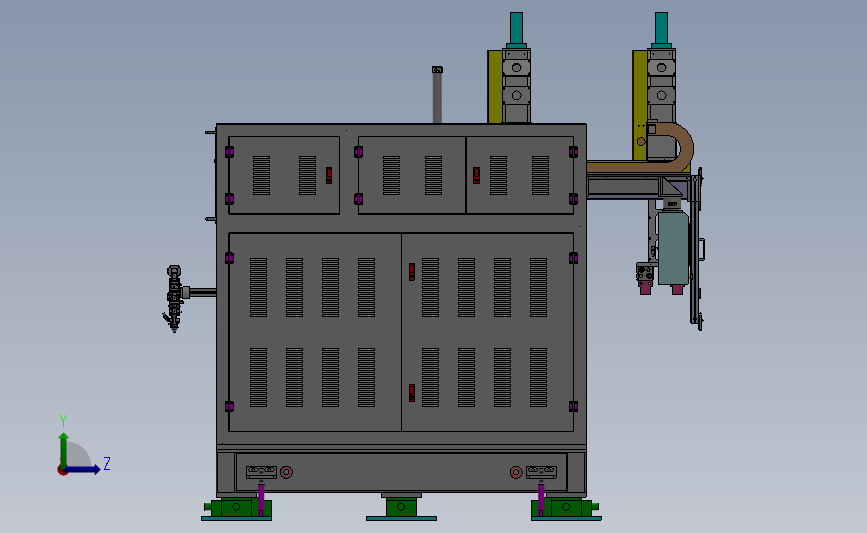Click the green Y axis arrow of the triad
This screenshot has height=533, width=867.
click(x=64, y=450)
